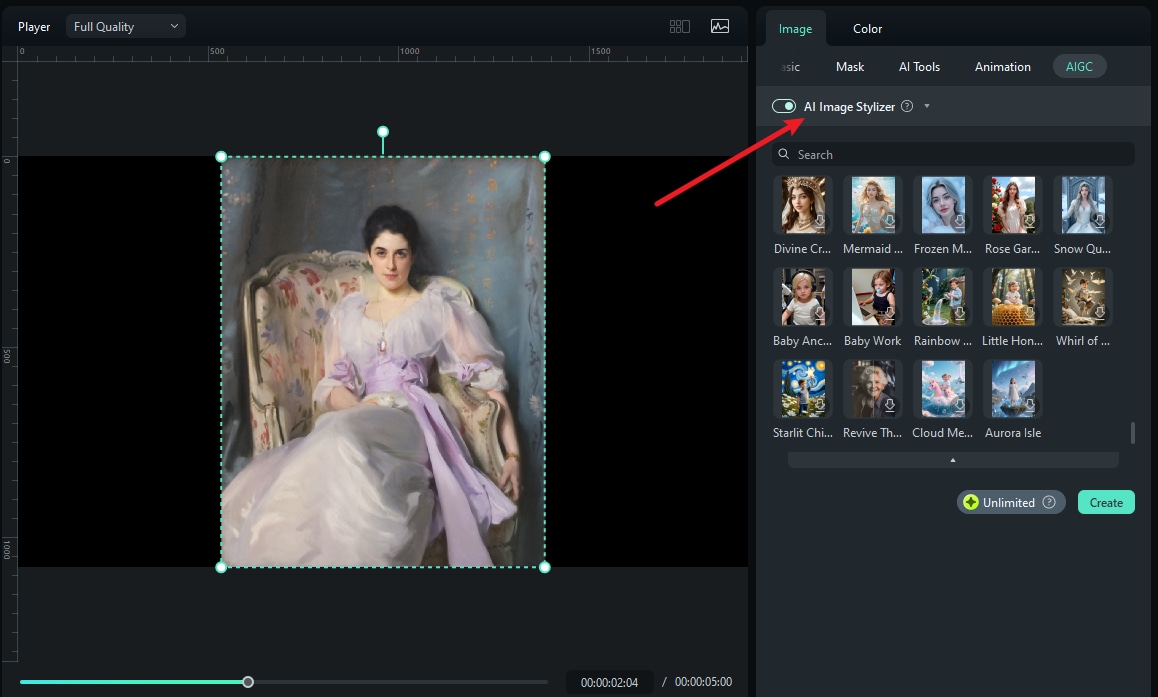The width and height of the screenshot is (1158, 697).
Task: Open the Animation tab
Action: tap(1002, 66)
